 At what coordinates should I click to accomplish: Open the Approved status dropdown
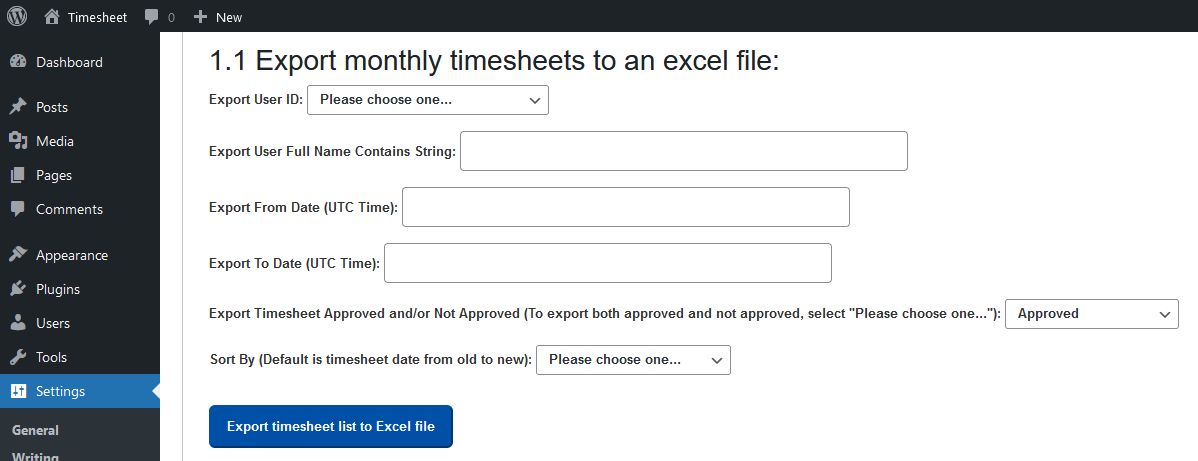[1091, 313]
